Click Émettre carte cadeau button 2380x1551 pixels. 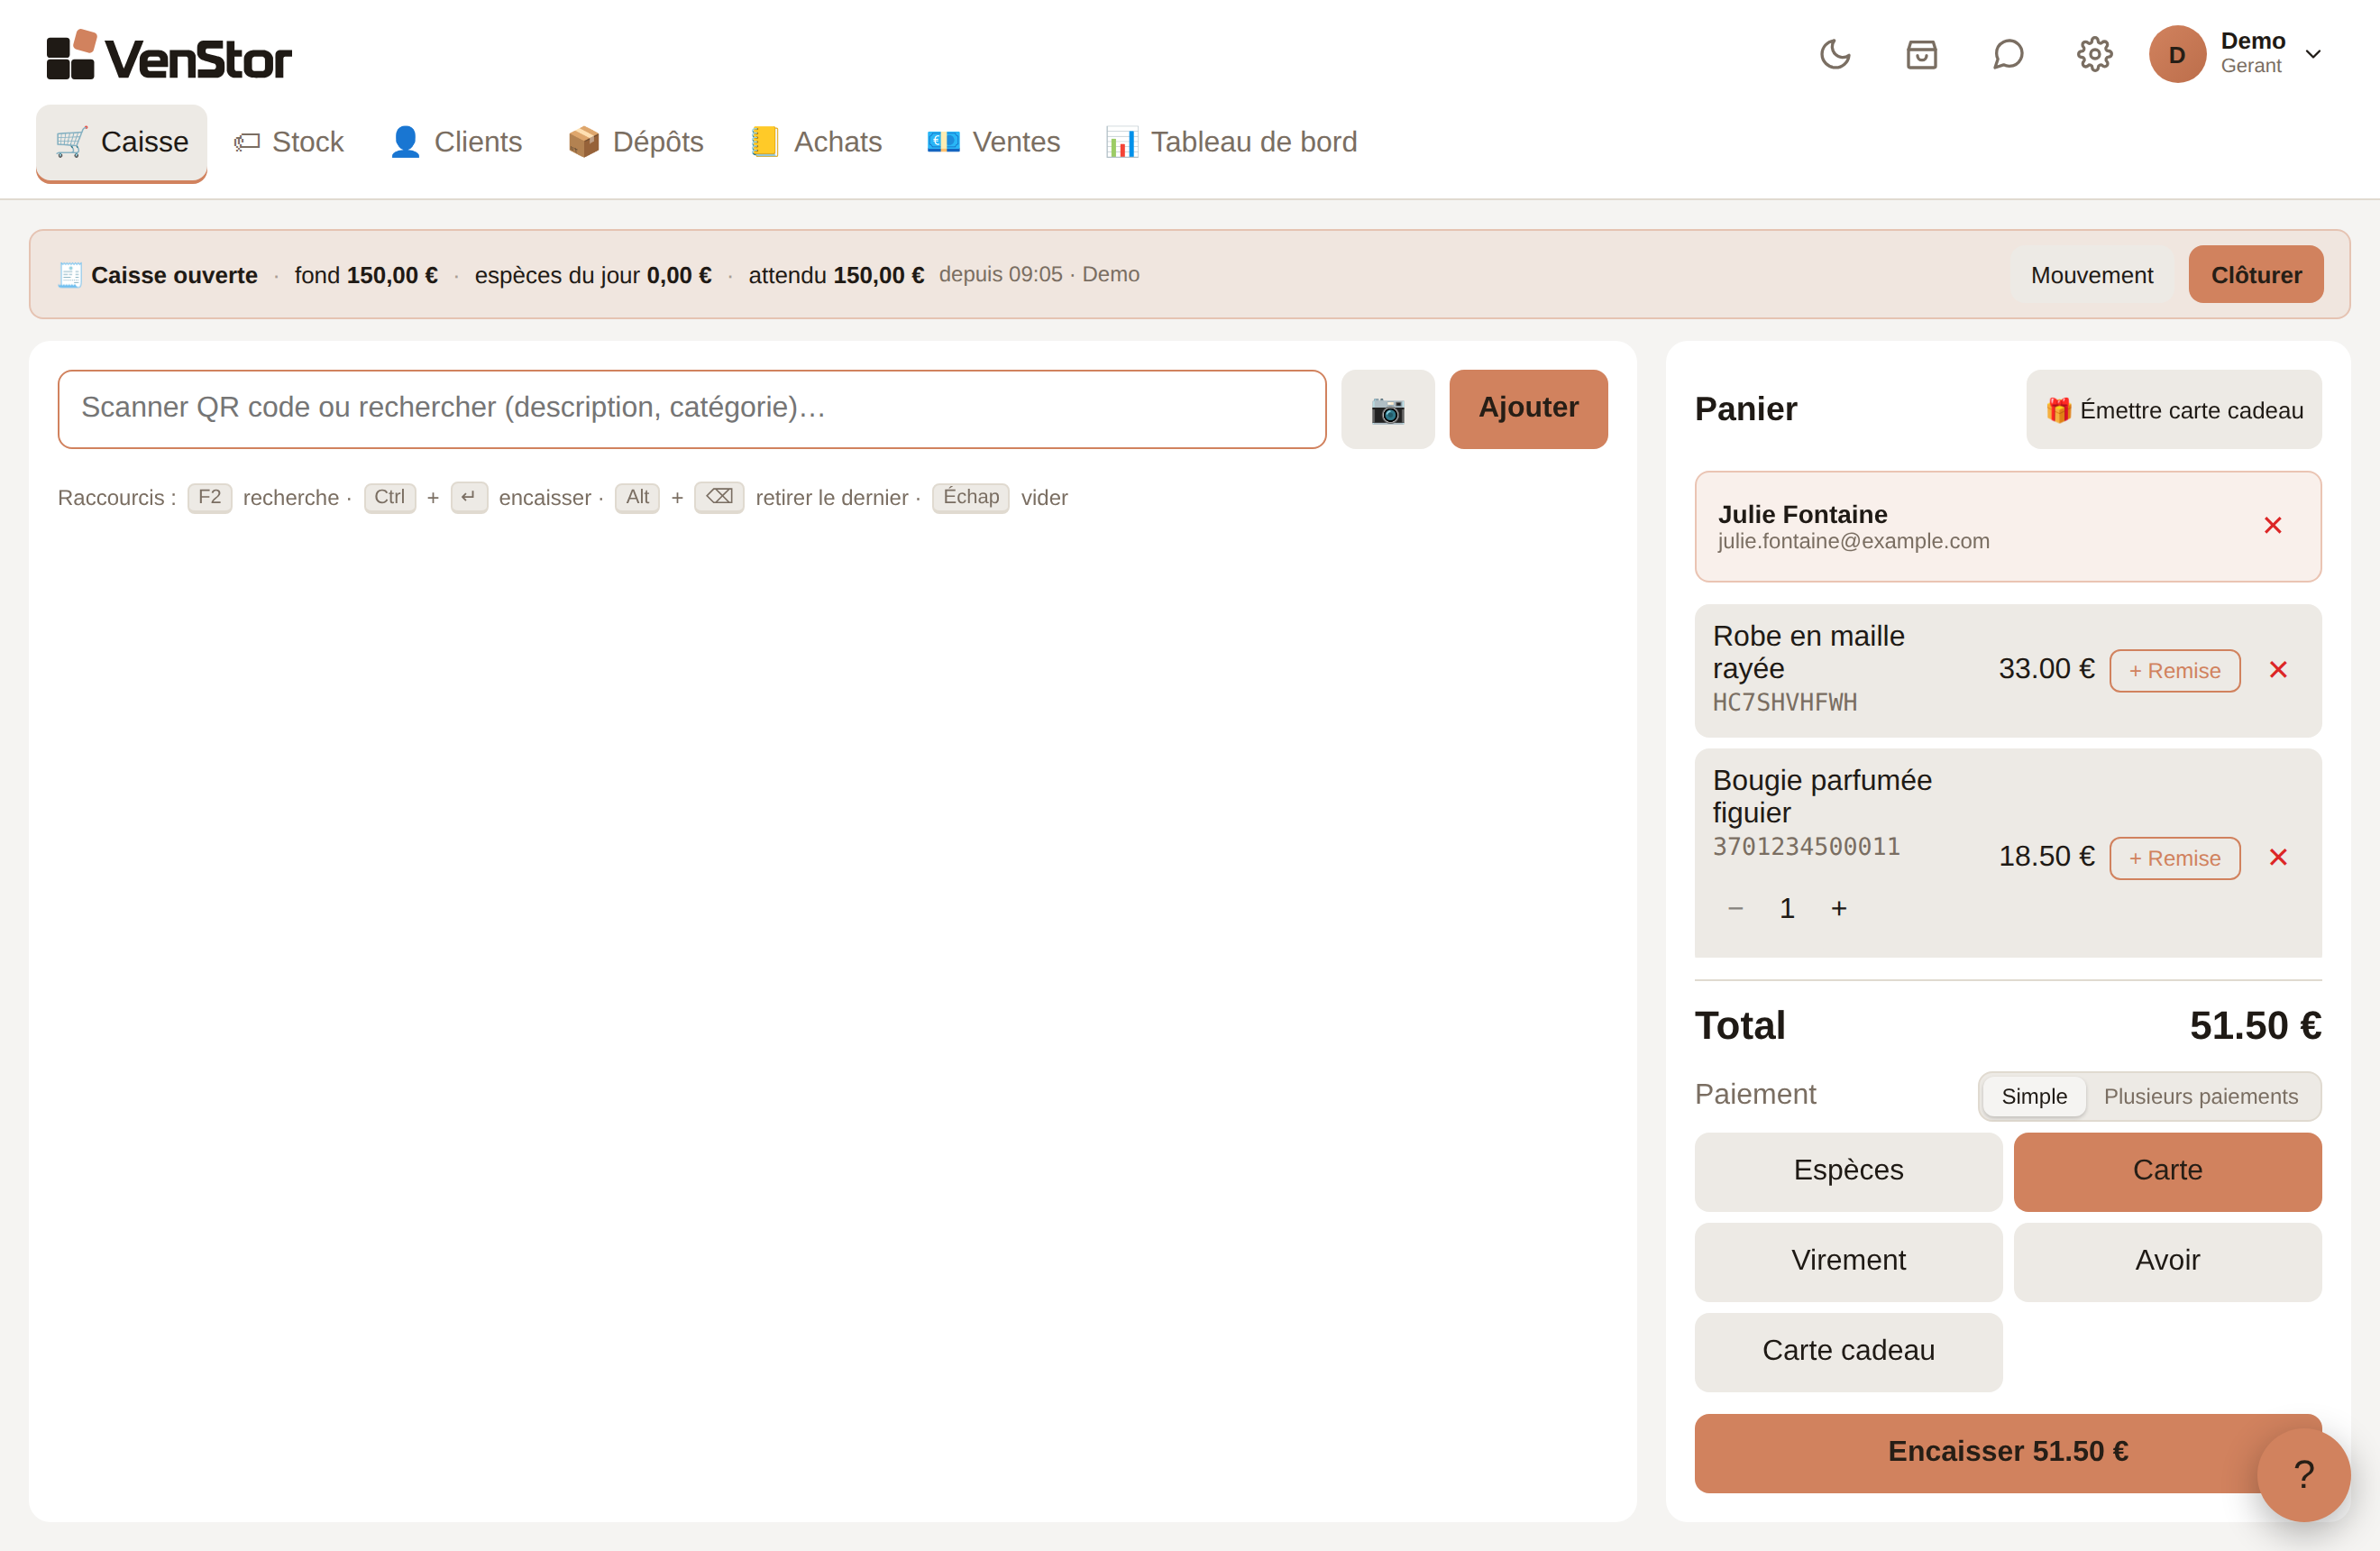(2174, 410)
